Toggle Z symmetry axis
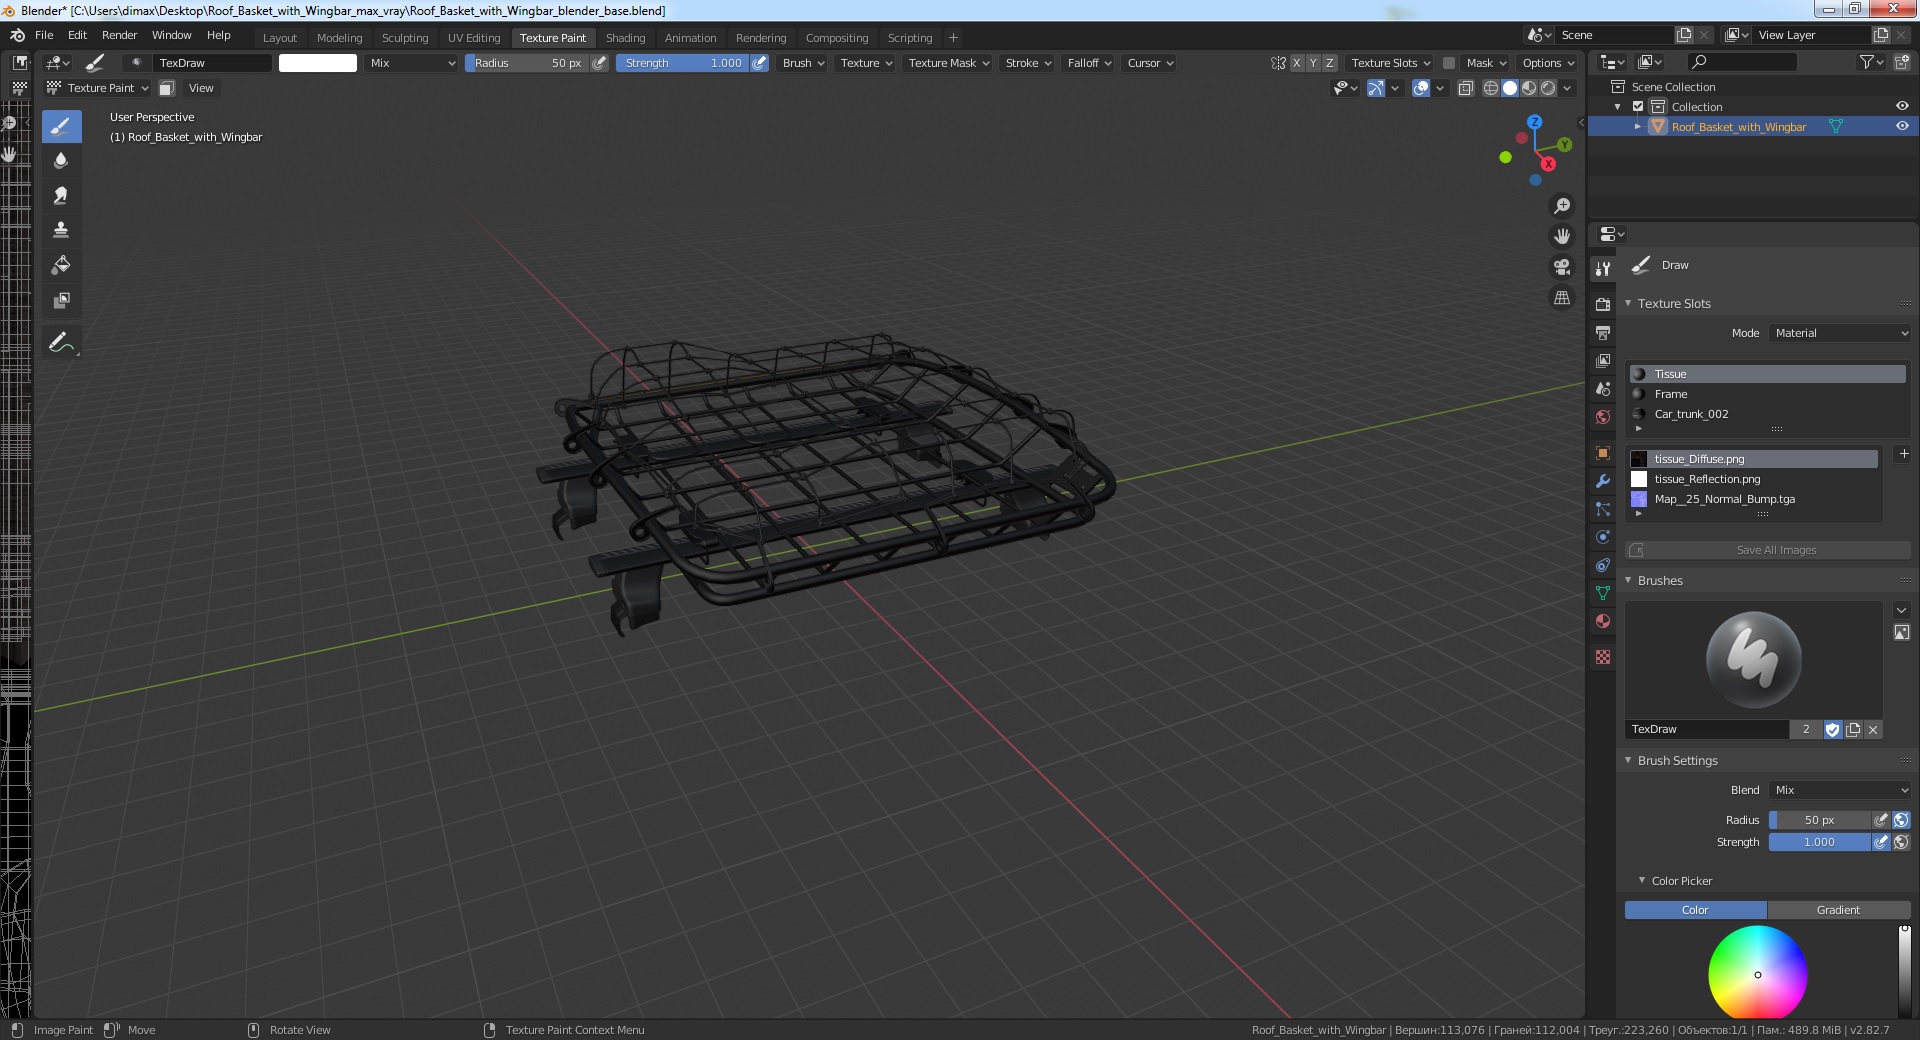 pos(1329,62)
